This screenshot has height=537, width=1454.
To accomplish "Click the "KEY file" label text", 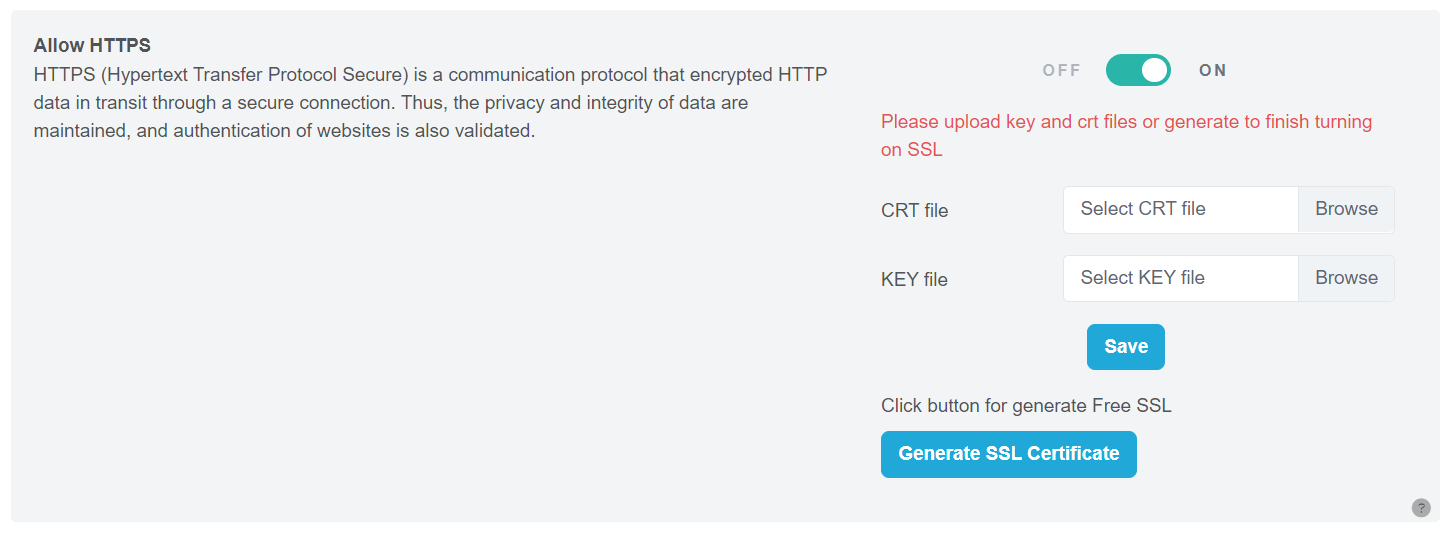I will click(914, 280).
